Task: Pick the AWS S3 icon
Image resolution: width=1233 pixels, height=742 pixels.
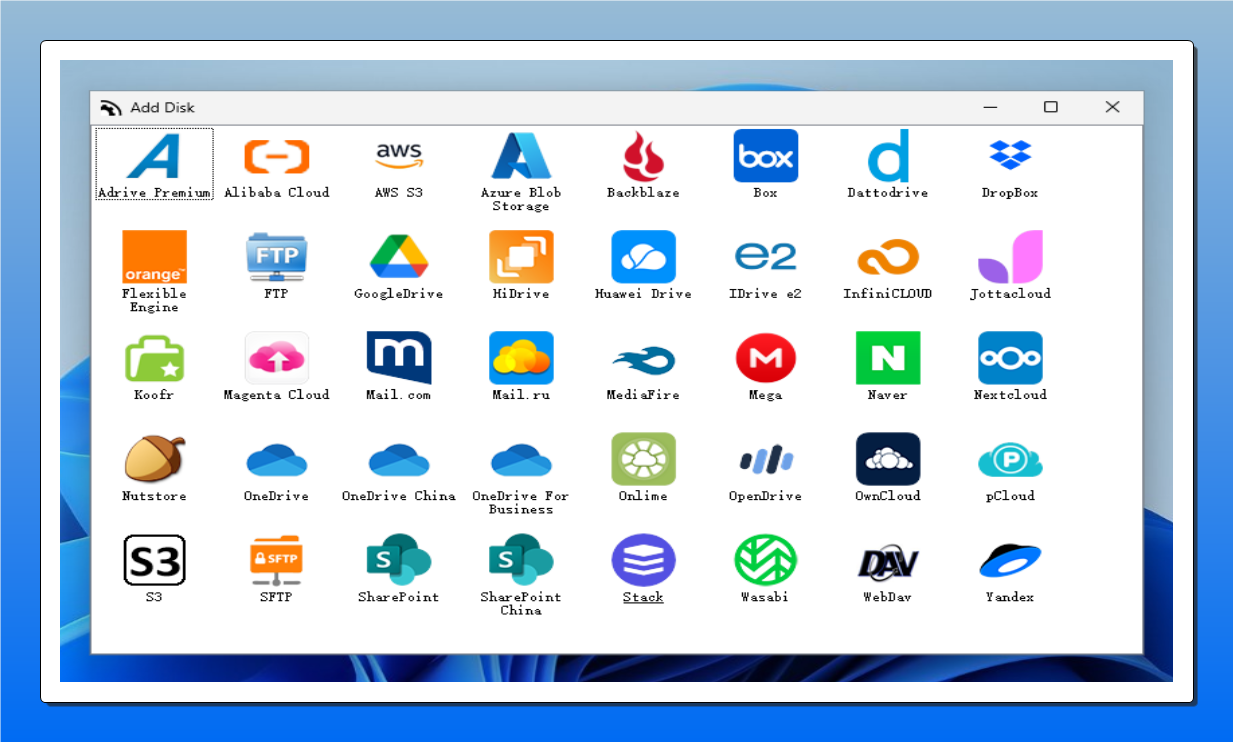Action: coord(399,156)
